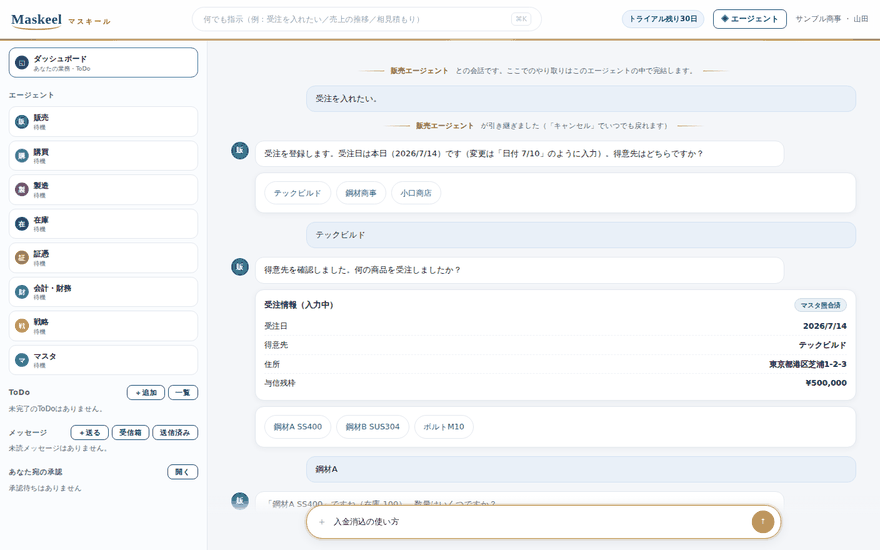This screenshot has width=880, height=550.
Task: Click the 承認待ちはありません text
Action: point(45,488)
